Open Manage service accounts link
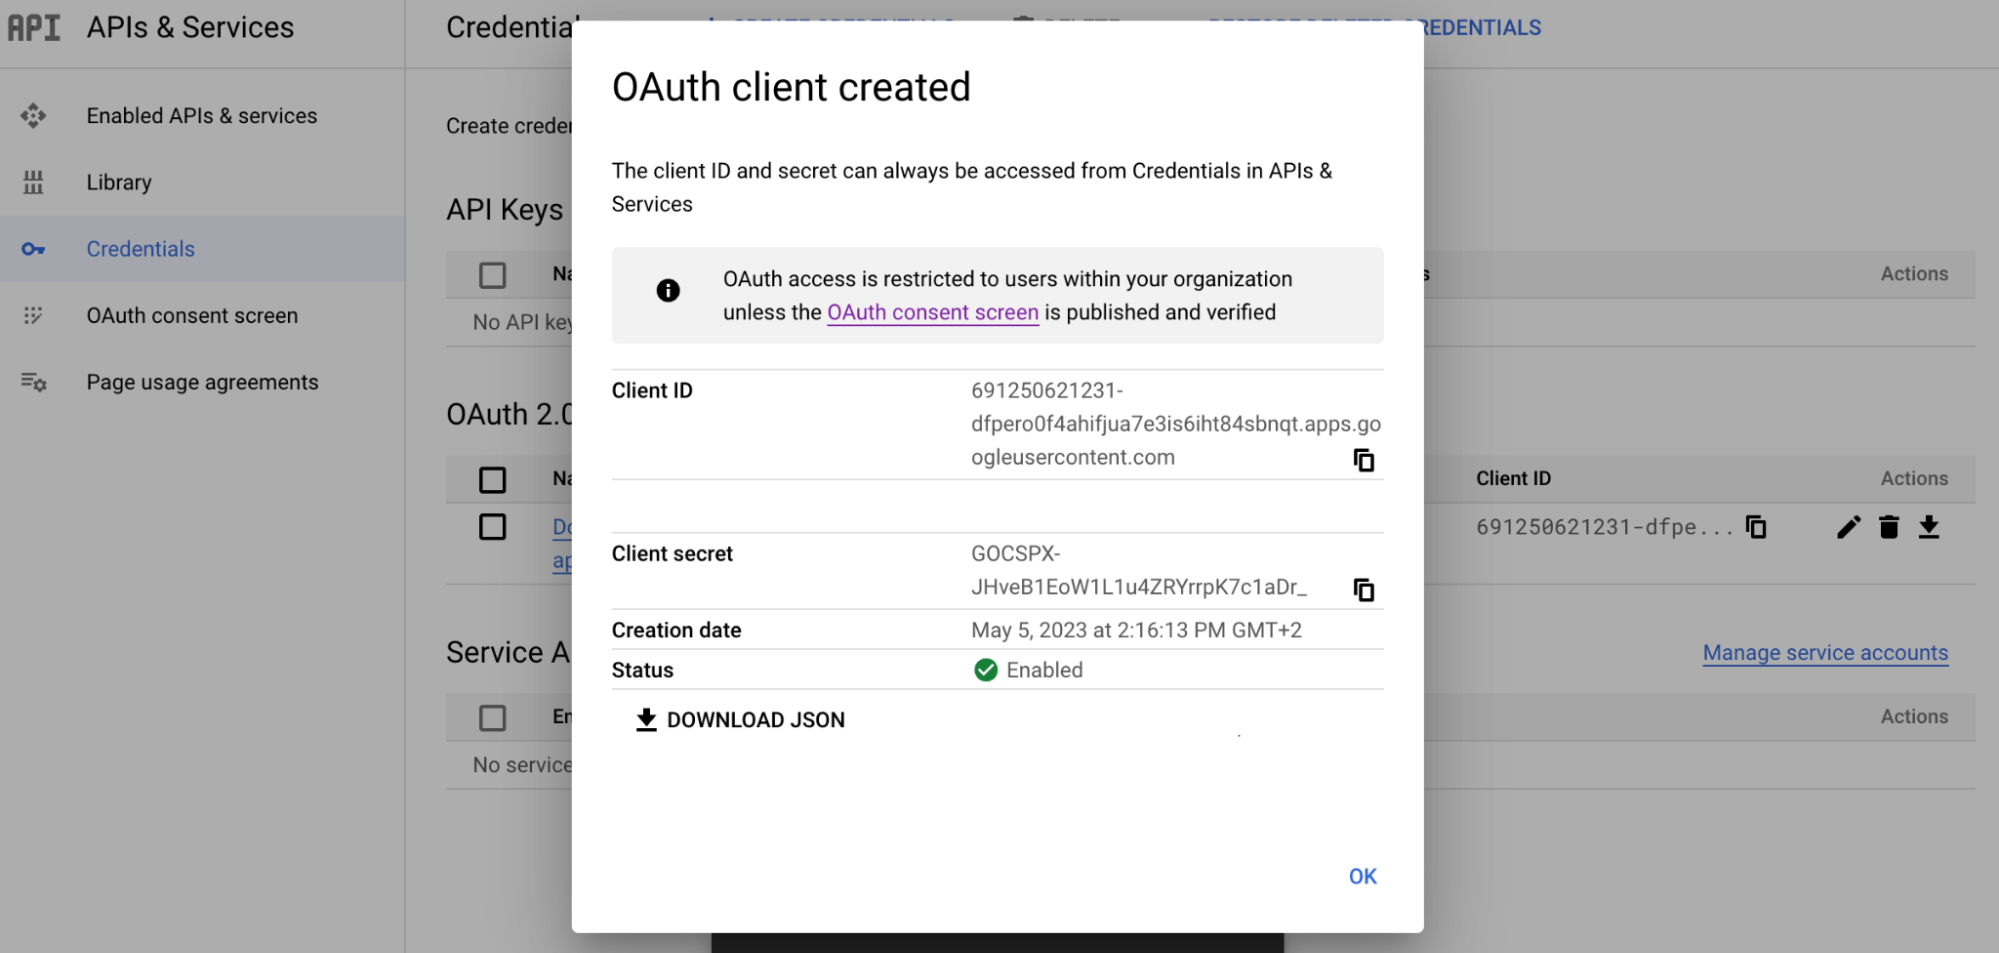This screenshot has height=953, width=1999. tap(1825, 653)
